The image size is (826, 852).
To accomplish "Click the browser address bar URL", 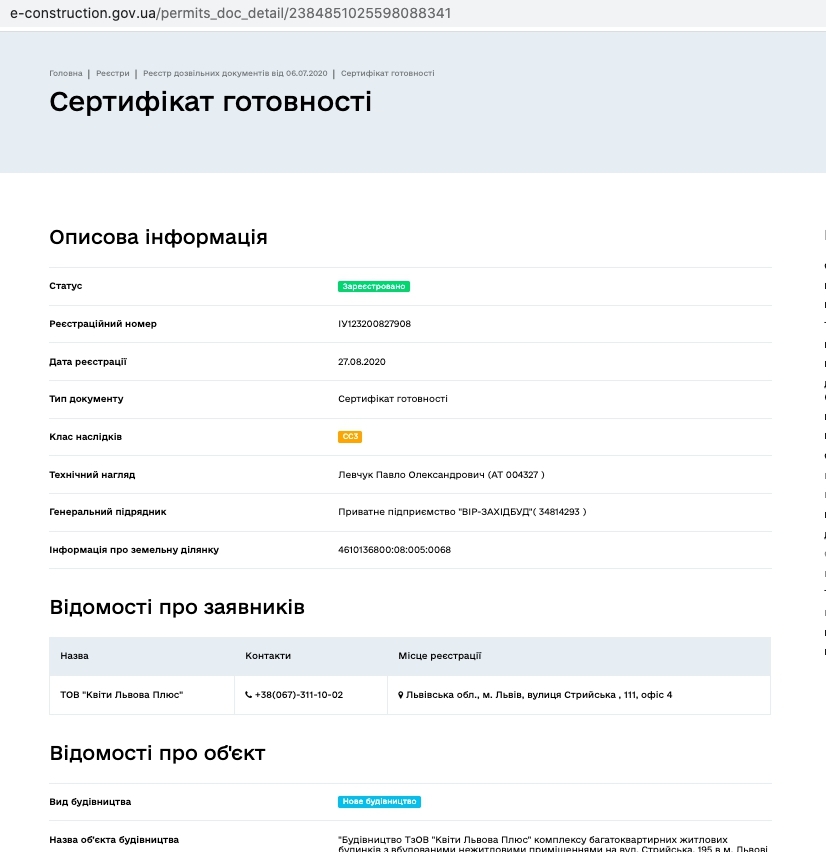I will (230, 13).
